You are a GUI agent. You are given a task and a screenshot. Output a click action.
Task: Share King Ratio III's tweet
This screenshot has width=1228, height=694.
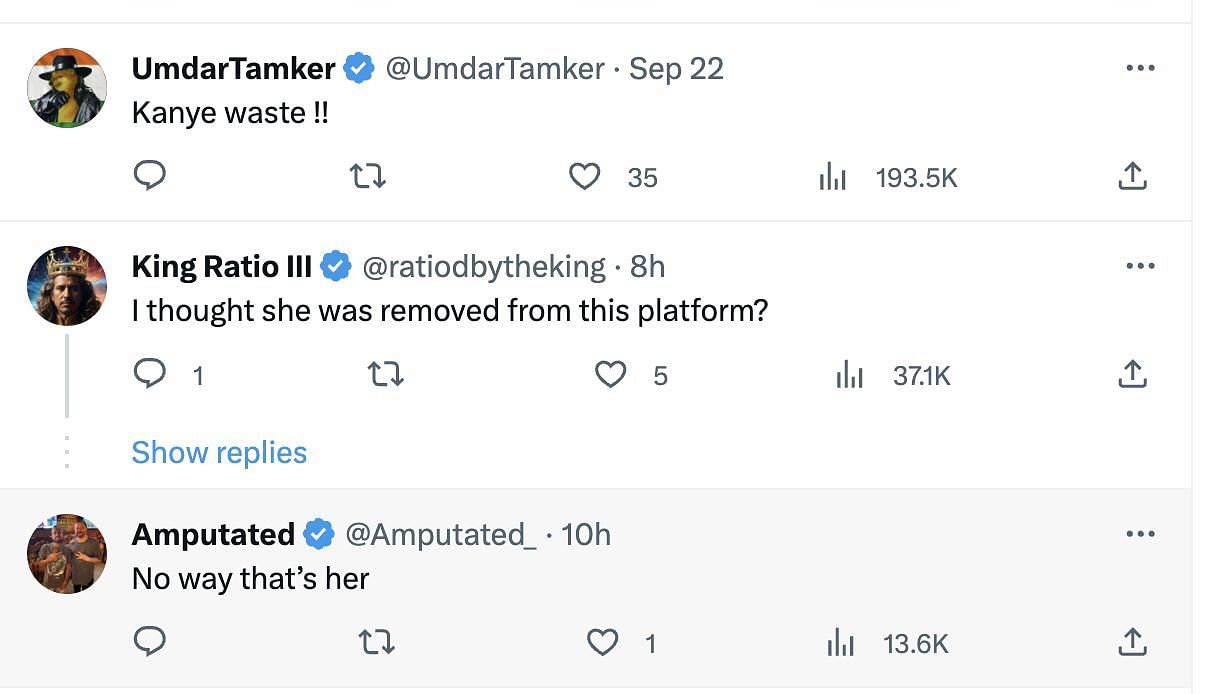click(1131, 375)
